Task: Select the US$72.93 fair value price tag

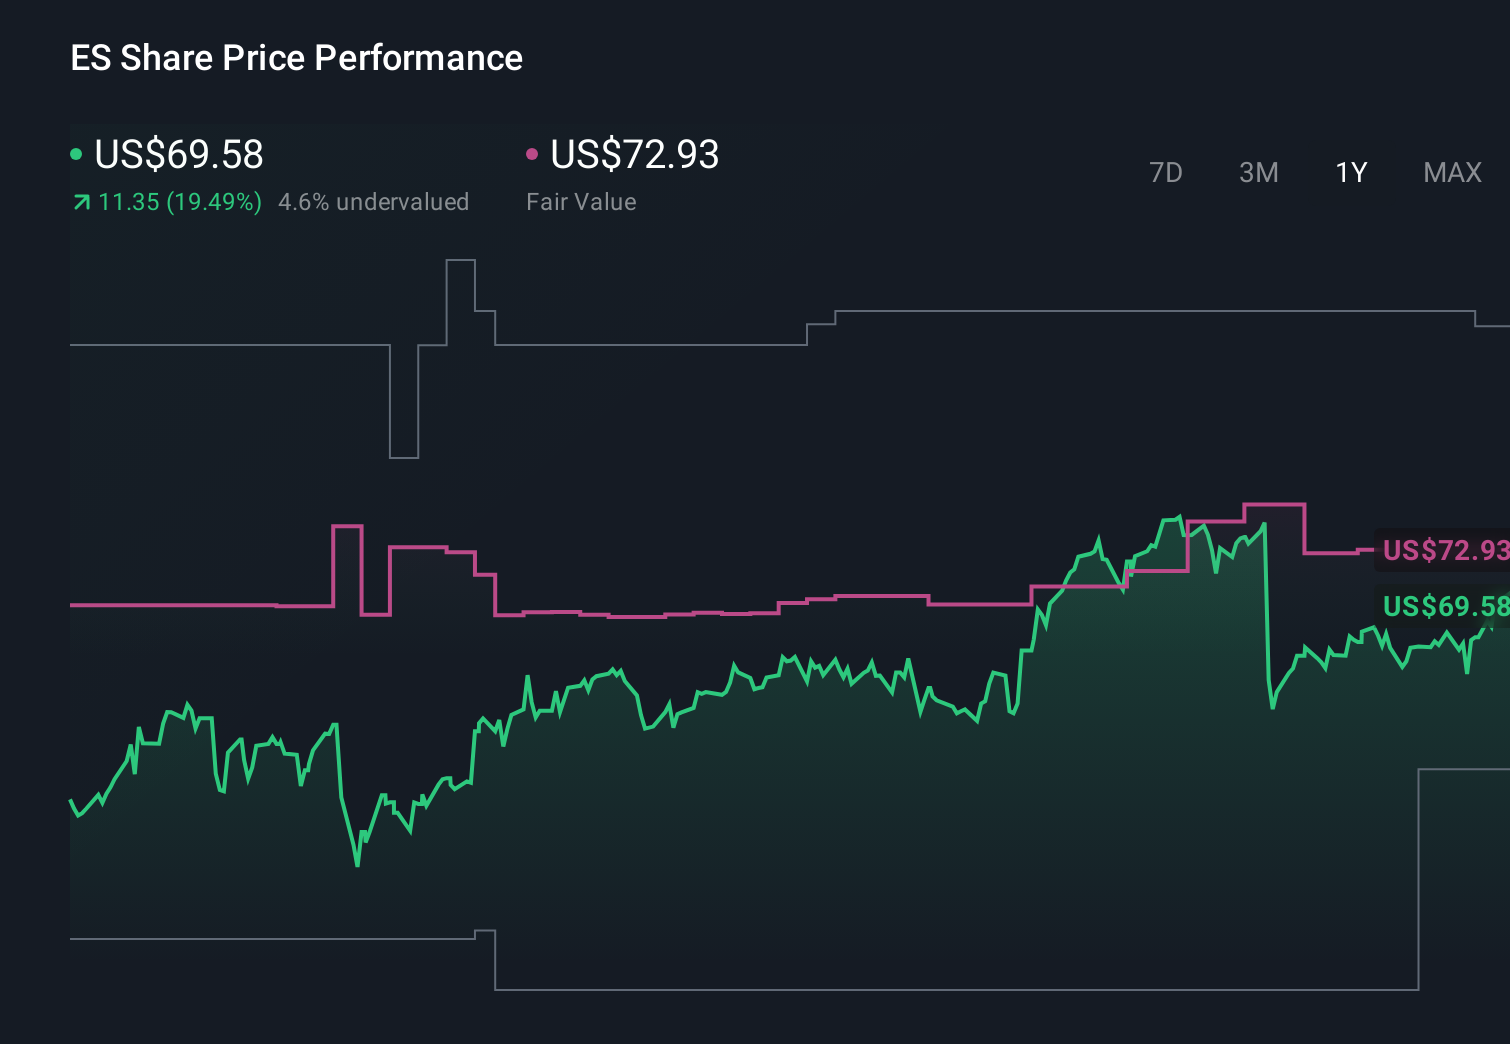Action: pyautogui.click(x=1443, y=550)
